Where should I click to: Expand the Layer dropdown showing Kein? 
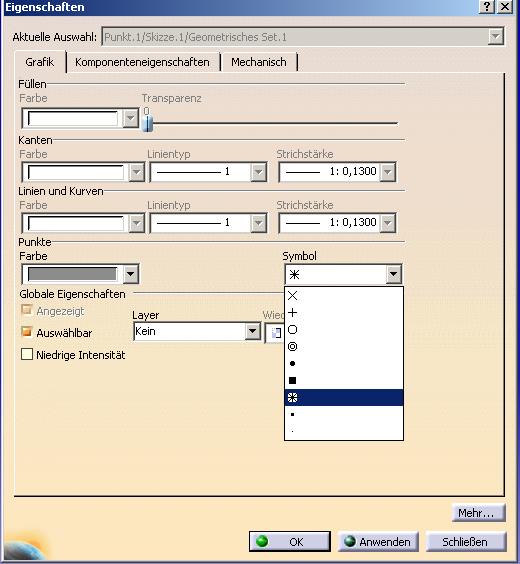point(252,331)
